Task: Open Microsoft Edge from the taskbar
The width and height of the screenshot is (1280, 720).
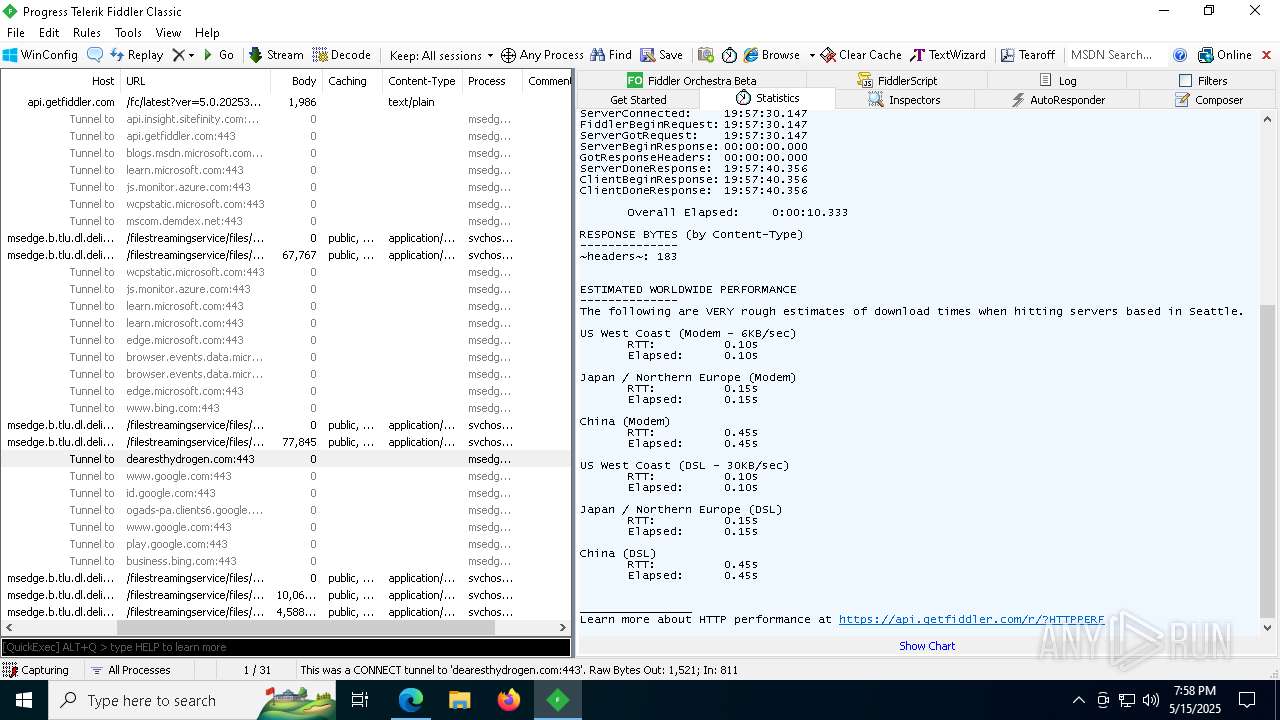Action: coord(411,700)
